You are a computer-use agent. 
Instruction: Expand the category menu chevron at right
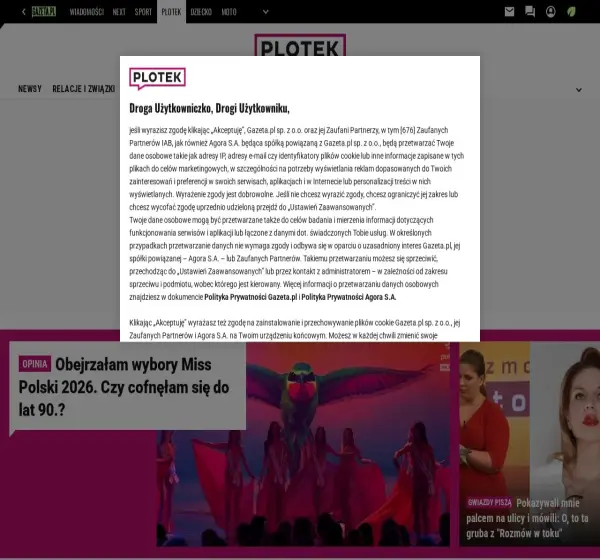click(x=579, y=90)
